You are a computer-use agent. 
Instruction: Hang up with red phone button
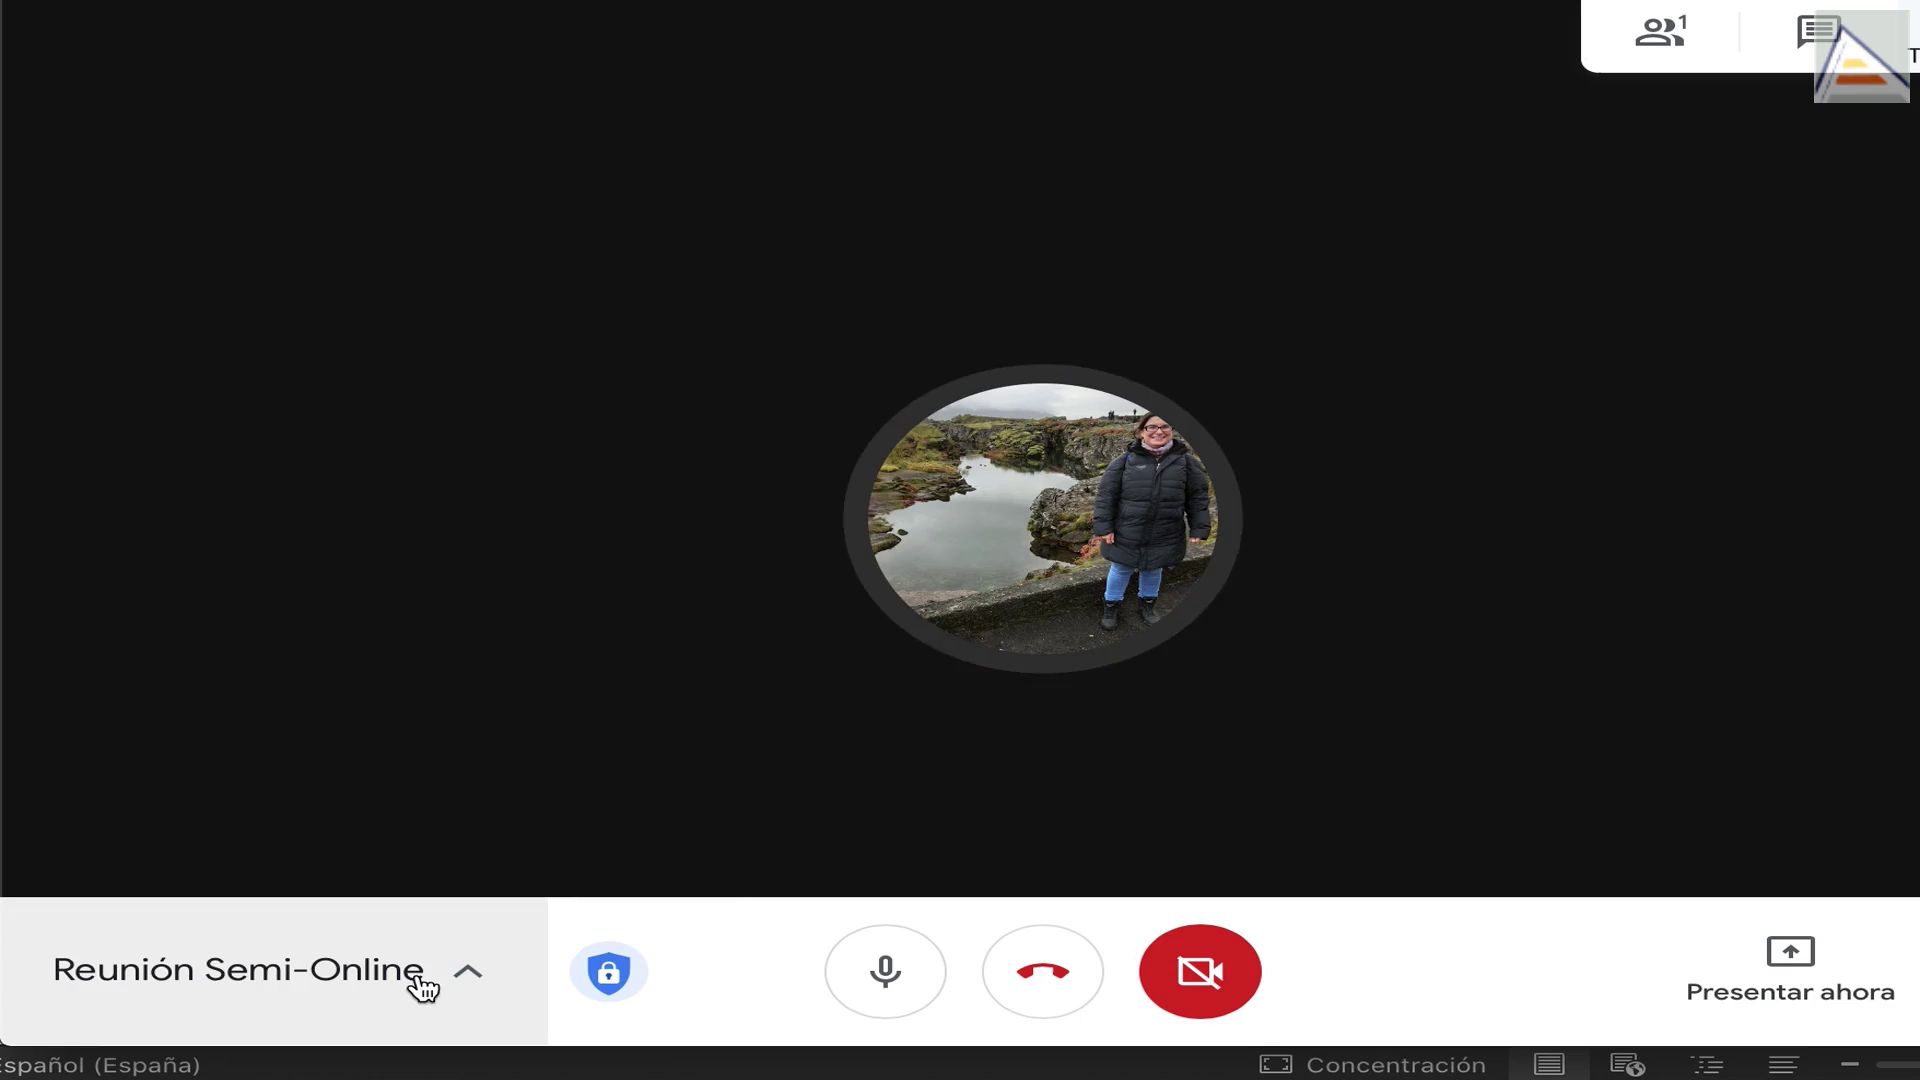(1042, 971)
